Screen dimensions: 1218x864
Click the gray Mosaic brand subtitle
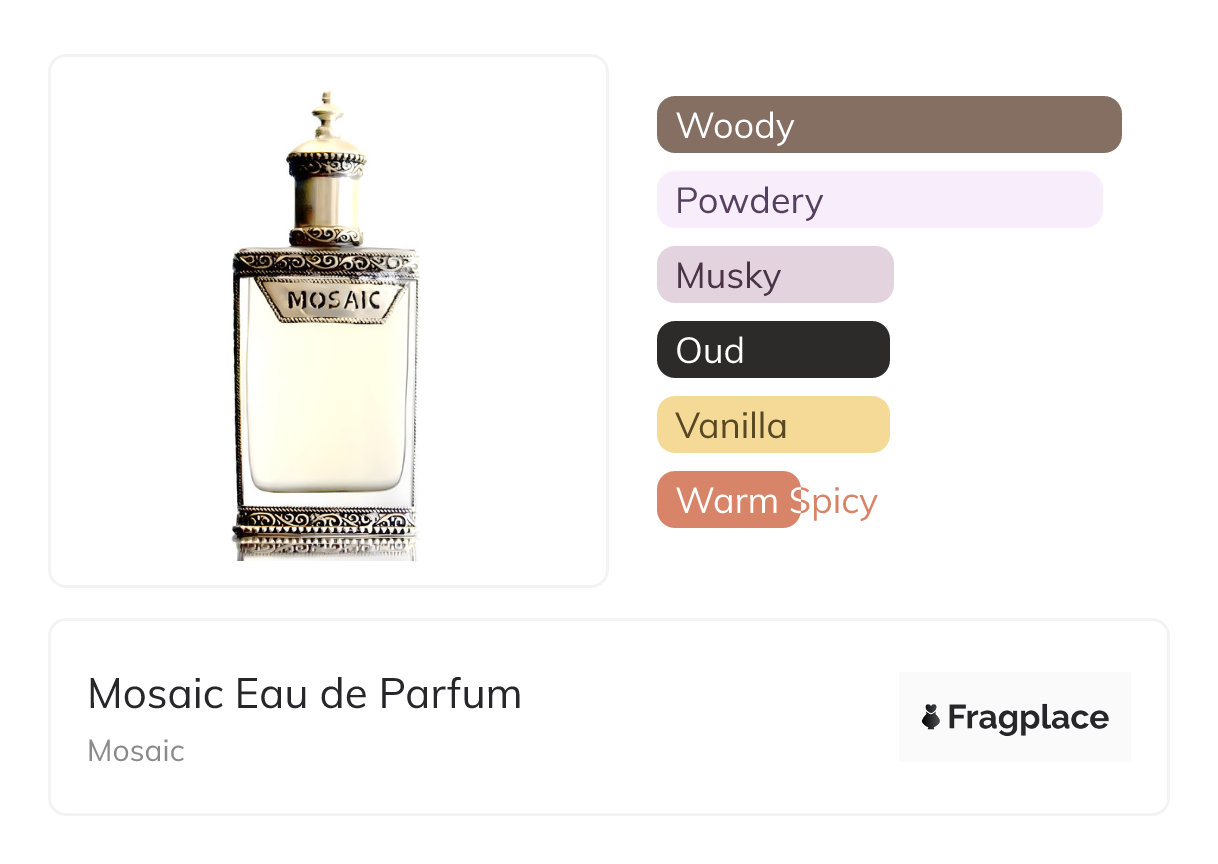[136, 751]
